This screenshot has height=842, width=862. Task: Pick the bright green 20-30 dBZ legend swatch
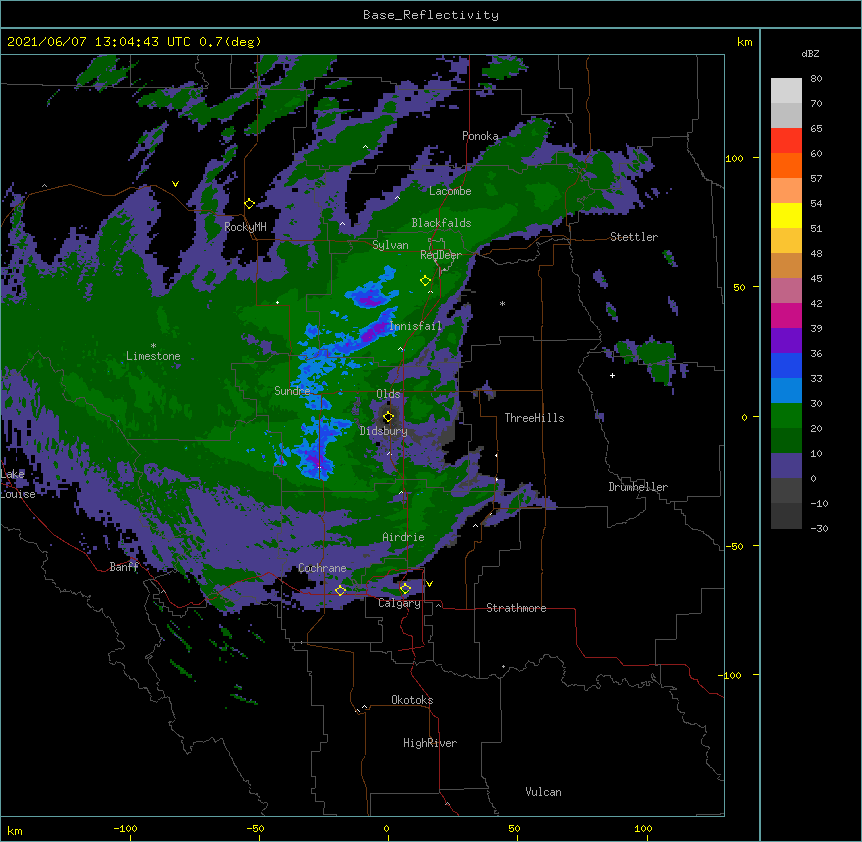[x=786, y=416]
